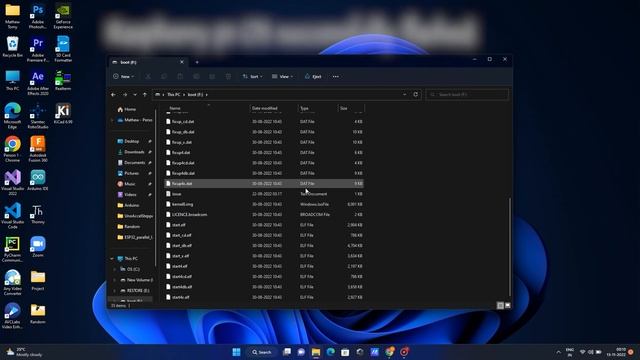640x360 pixels.
Task: Select the LICENCE.broadcom file
Action: (264, 214)
